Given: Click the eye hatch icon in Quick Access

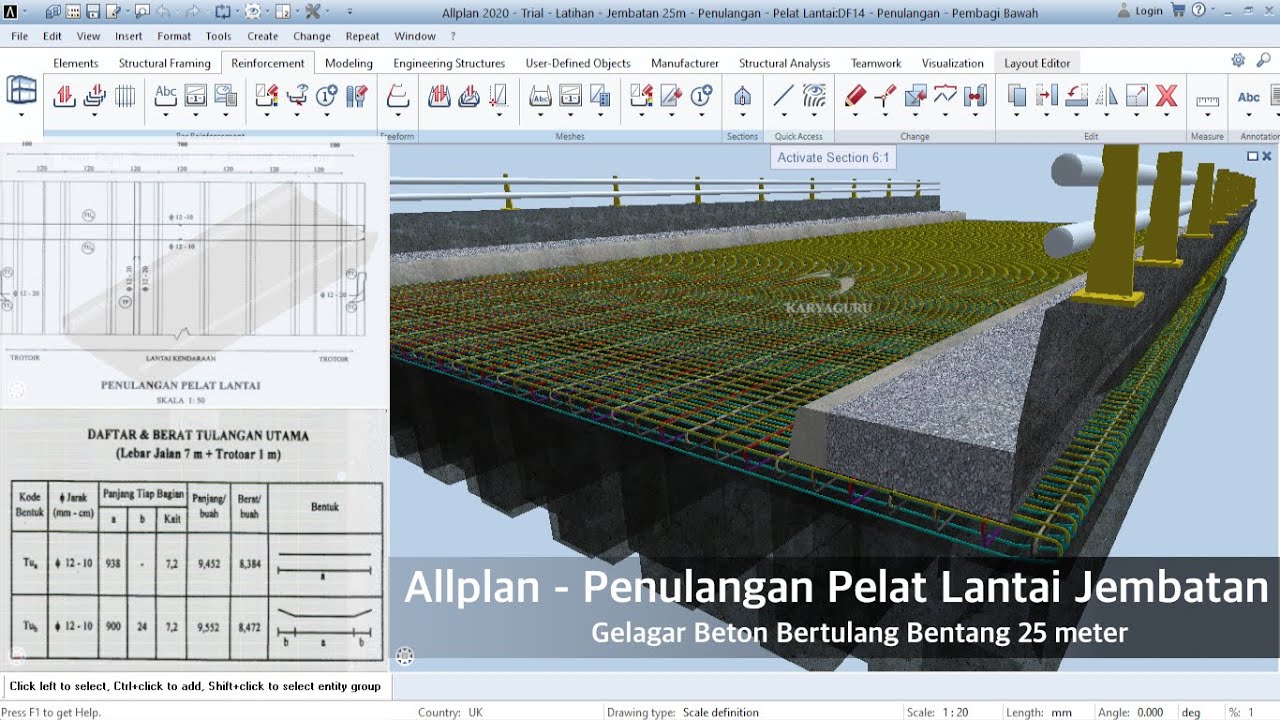Looking at the screenshot, I should pyautogui.click(x=815, y=96).
